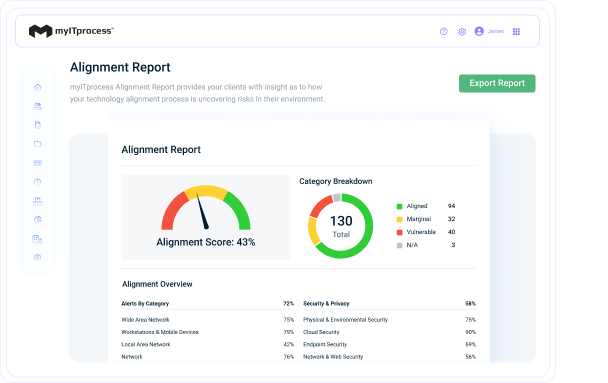608x383 pixels.
Task: Click the Aligned legend label
Action: 417,206
